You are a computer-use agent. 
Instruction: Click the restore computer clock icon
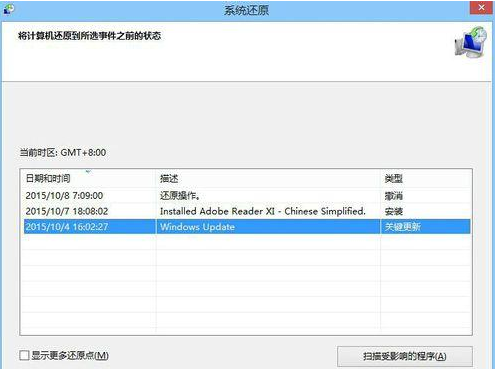[471, 42]
